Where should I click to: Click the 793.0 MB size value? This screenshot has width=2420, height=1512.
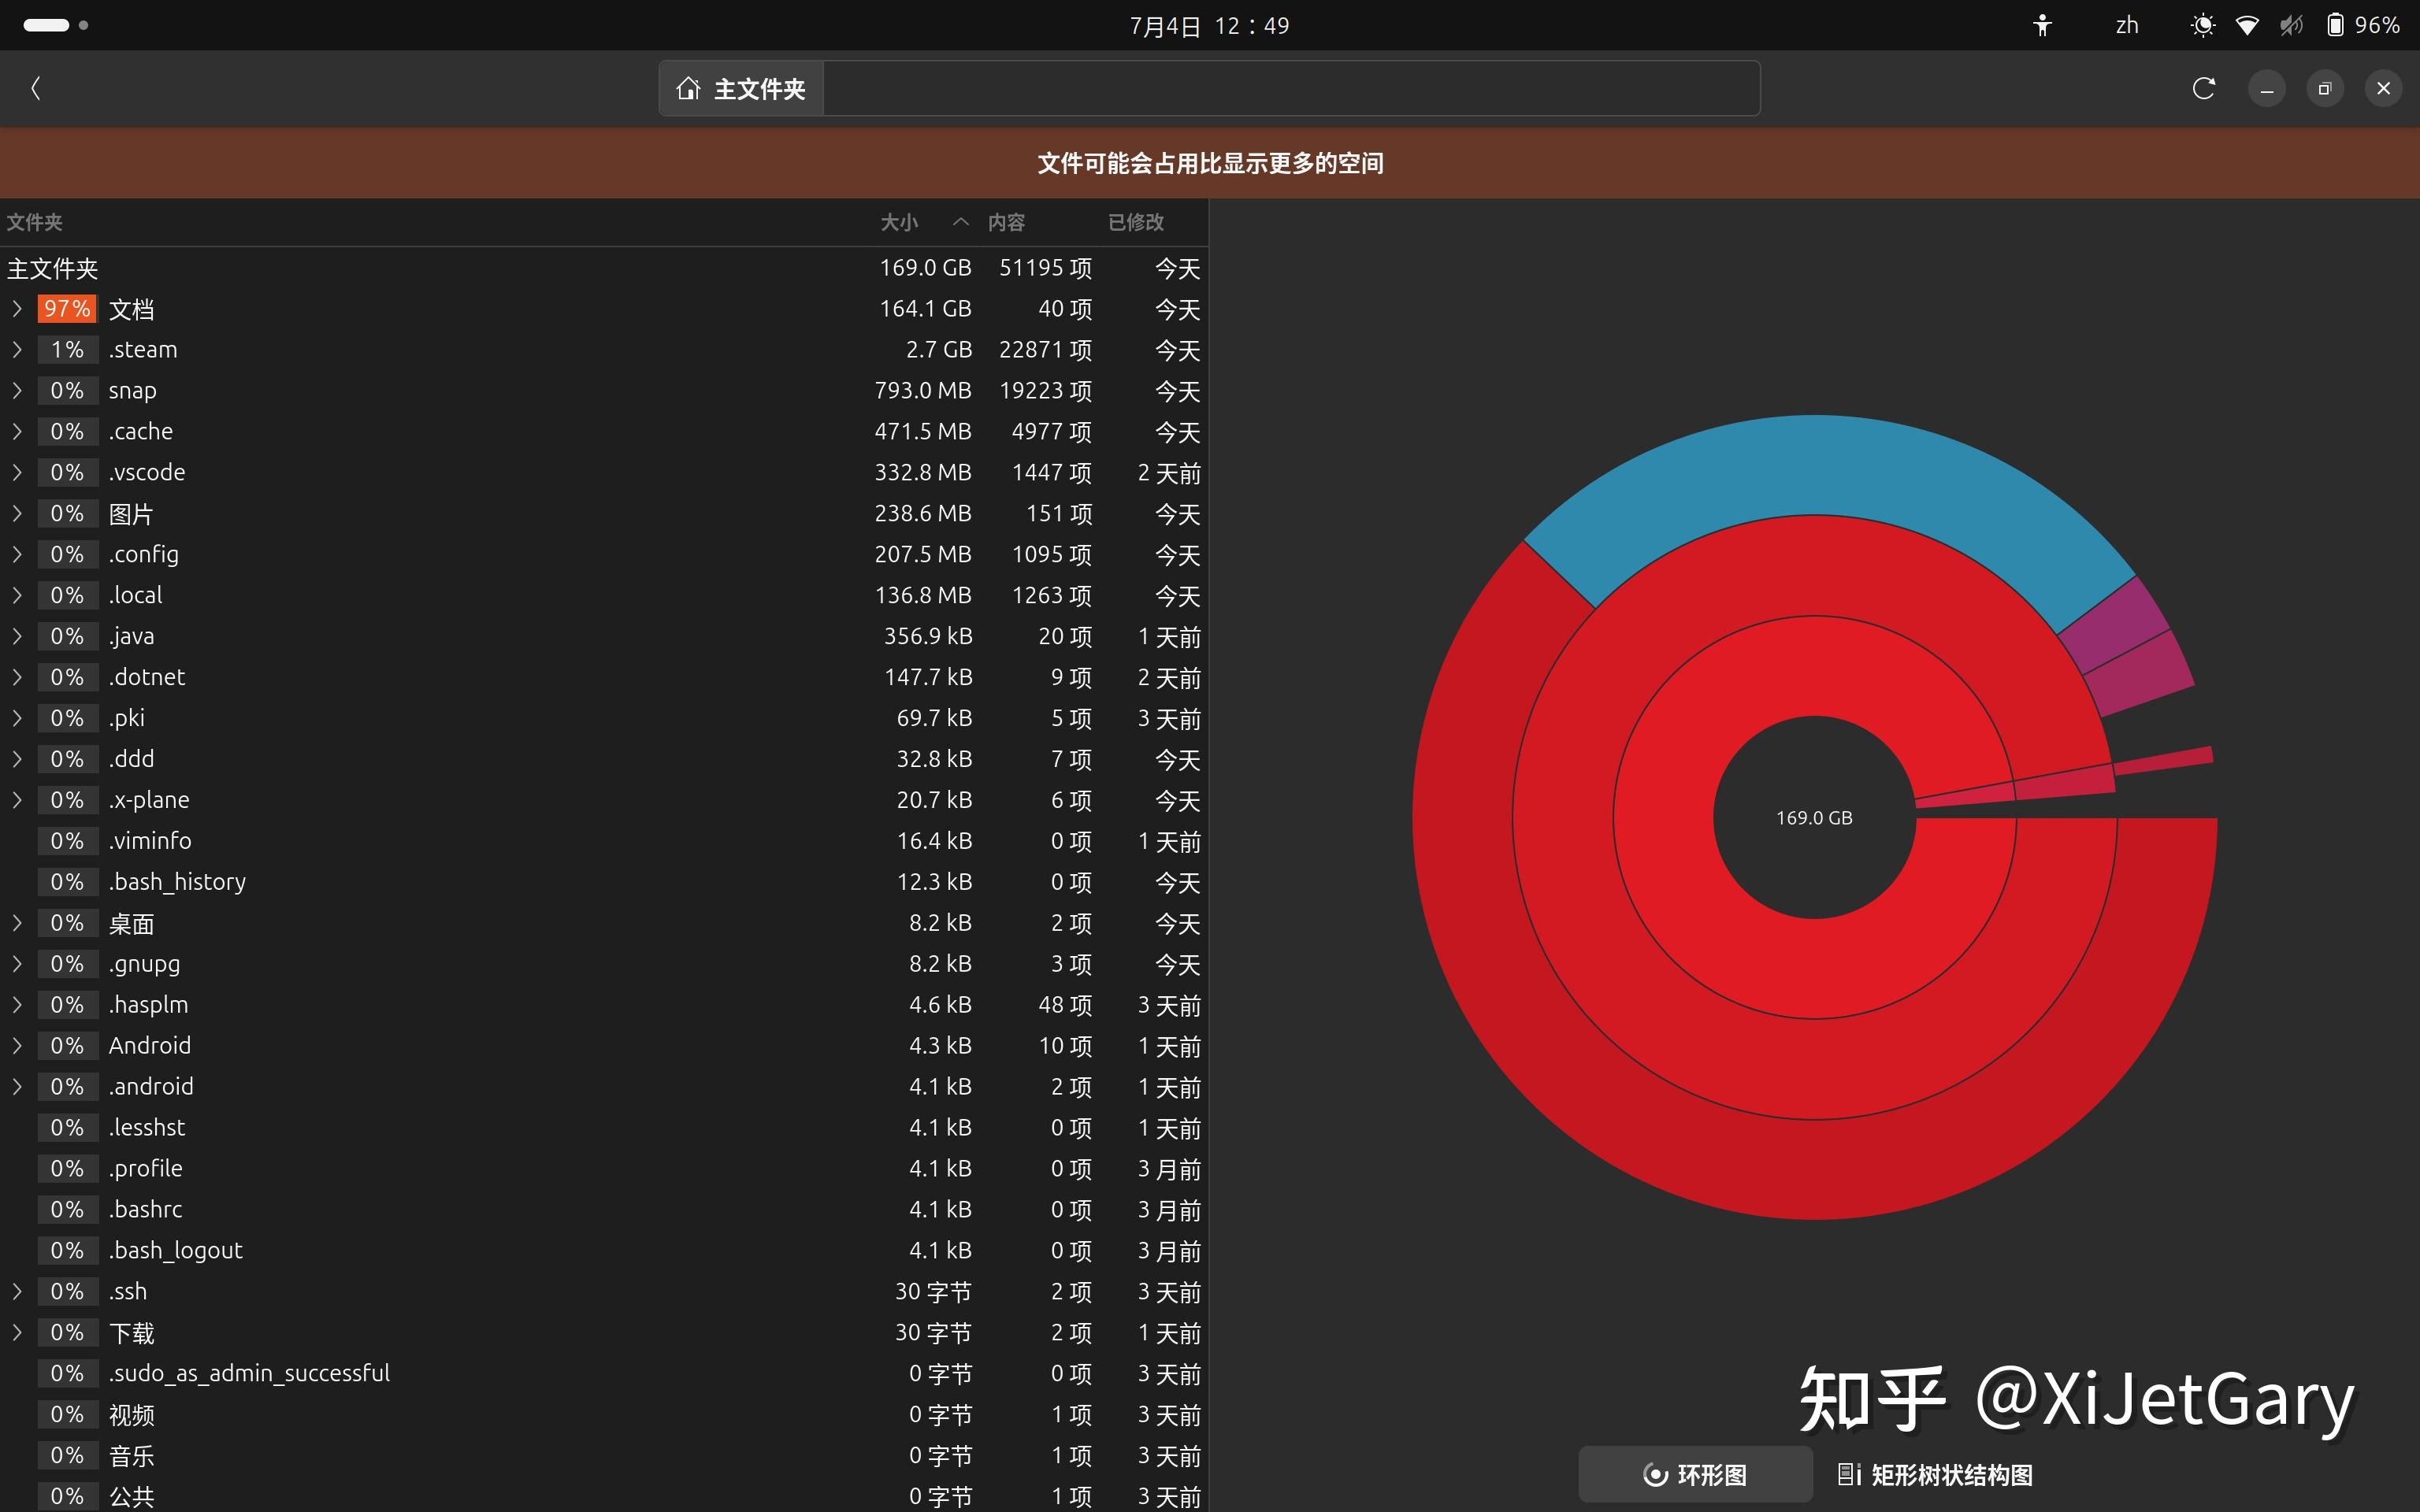click(x=923, y=391)
